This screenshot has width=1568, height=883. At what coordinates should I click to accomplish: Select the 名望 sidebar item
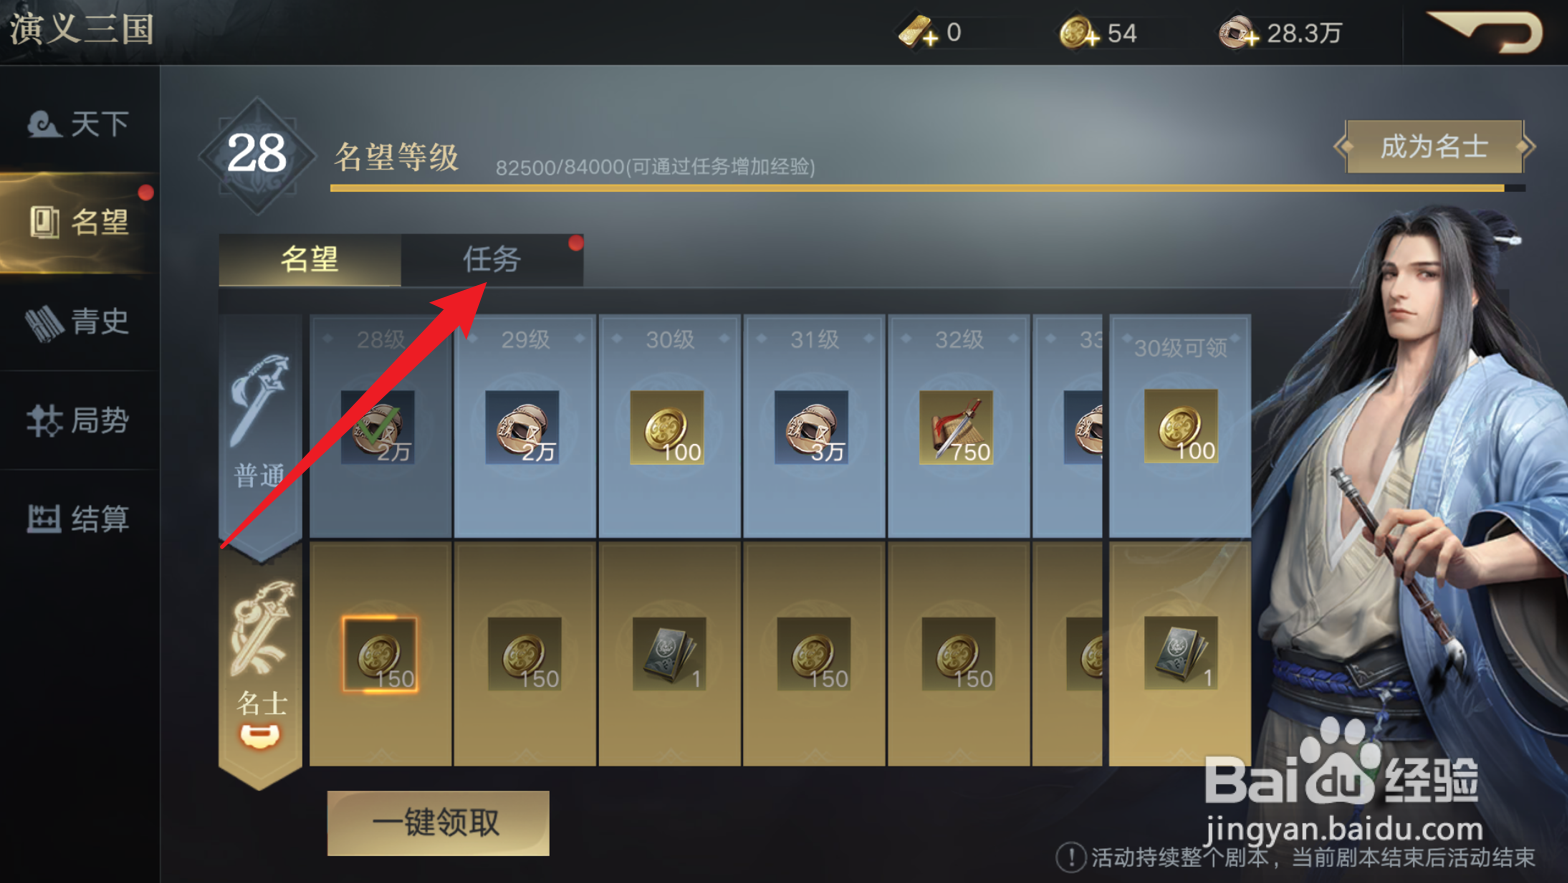pos(80,222)
